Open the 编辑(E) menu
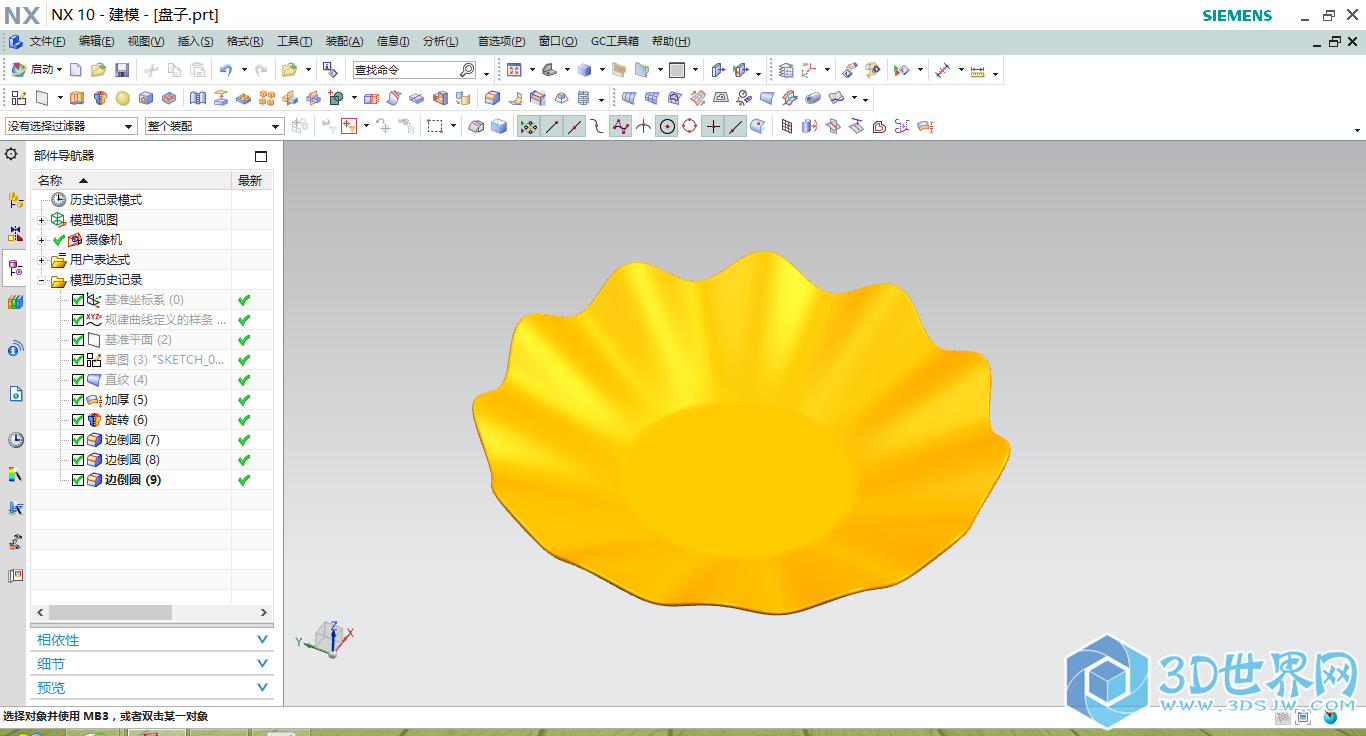The image size is (1366, 736). [97, 42]
